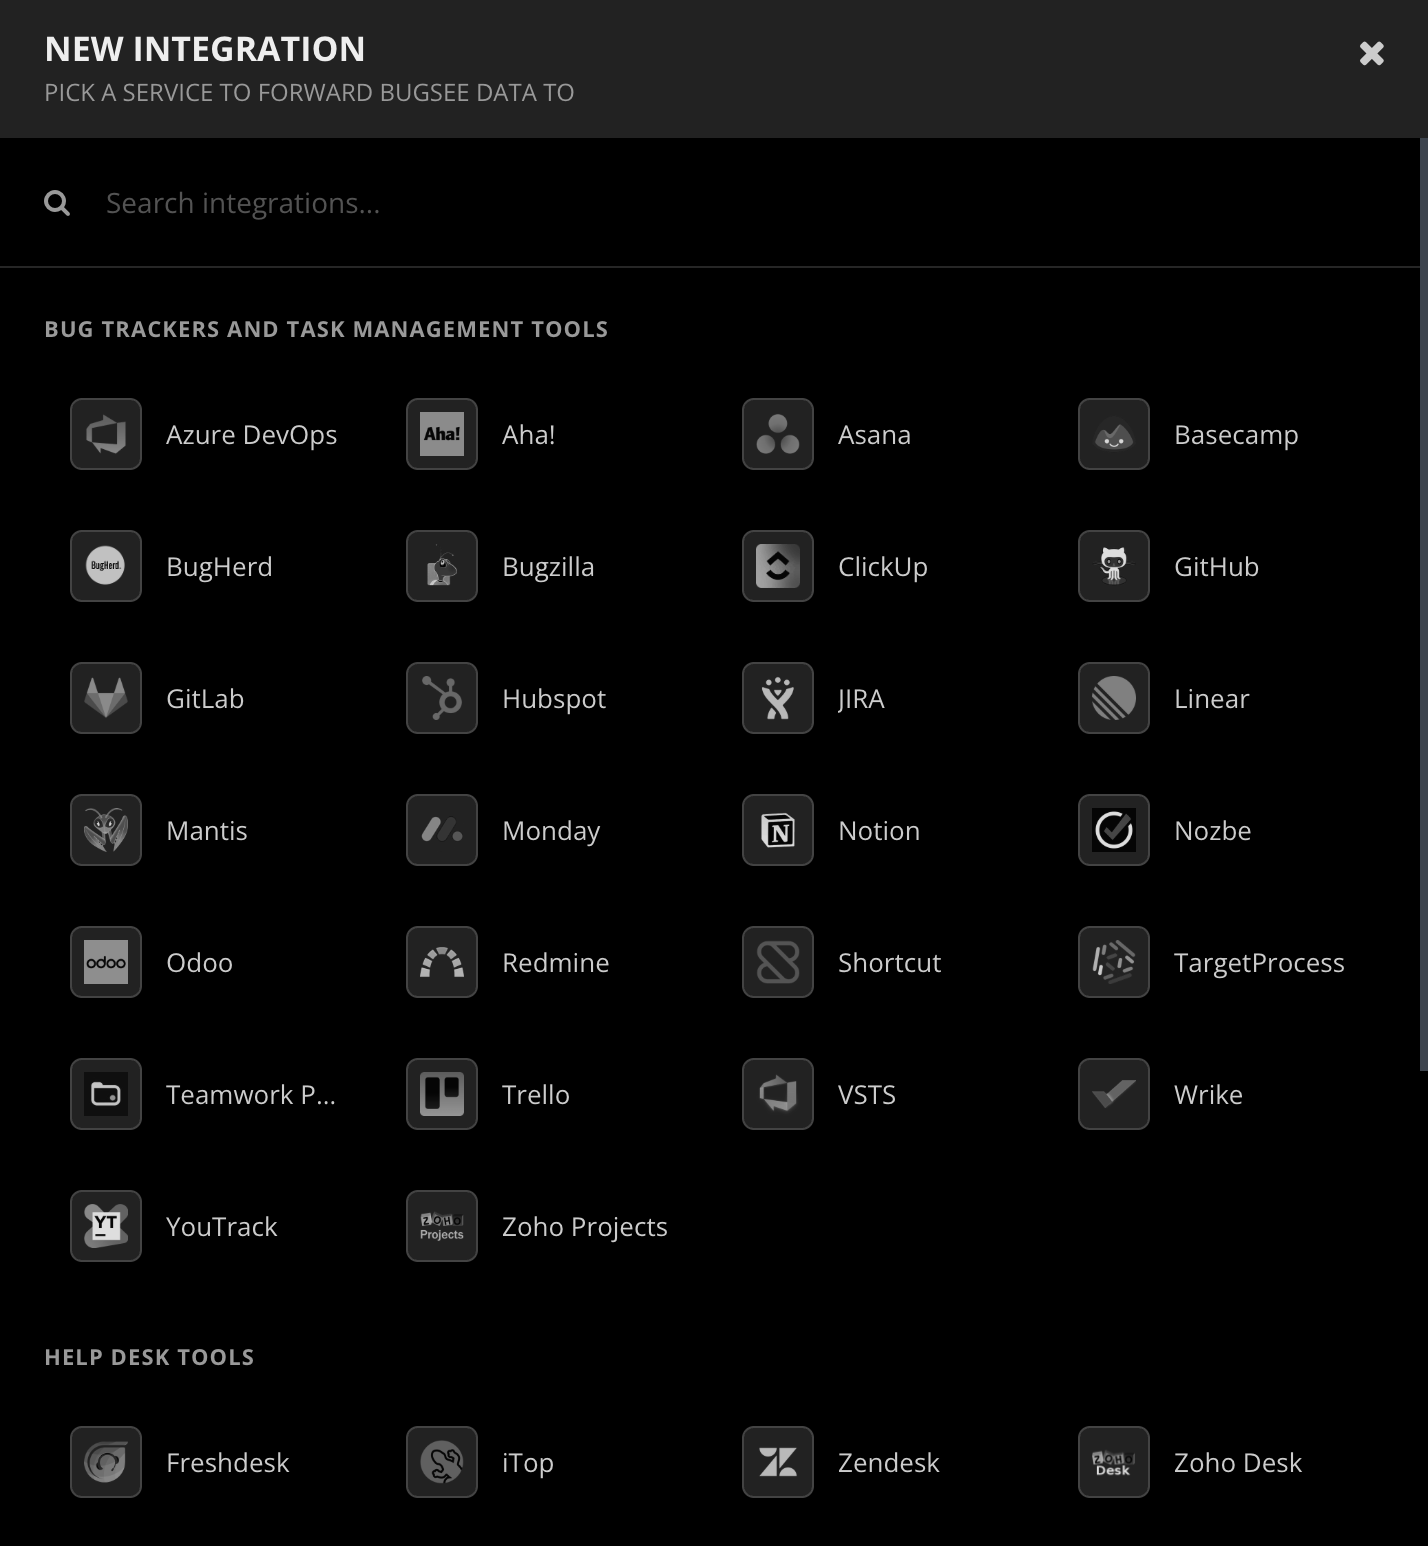Choose the Linear label text

point(1212,699)
